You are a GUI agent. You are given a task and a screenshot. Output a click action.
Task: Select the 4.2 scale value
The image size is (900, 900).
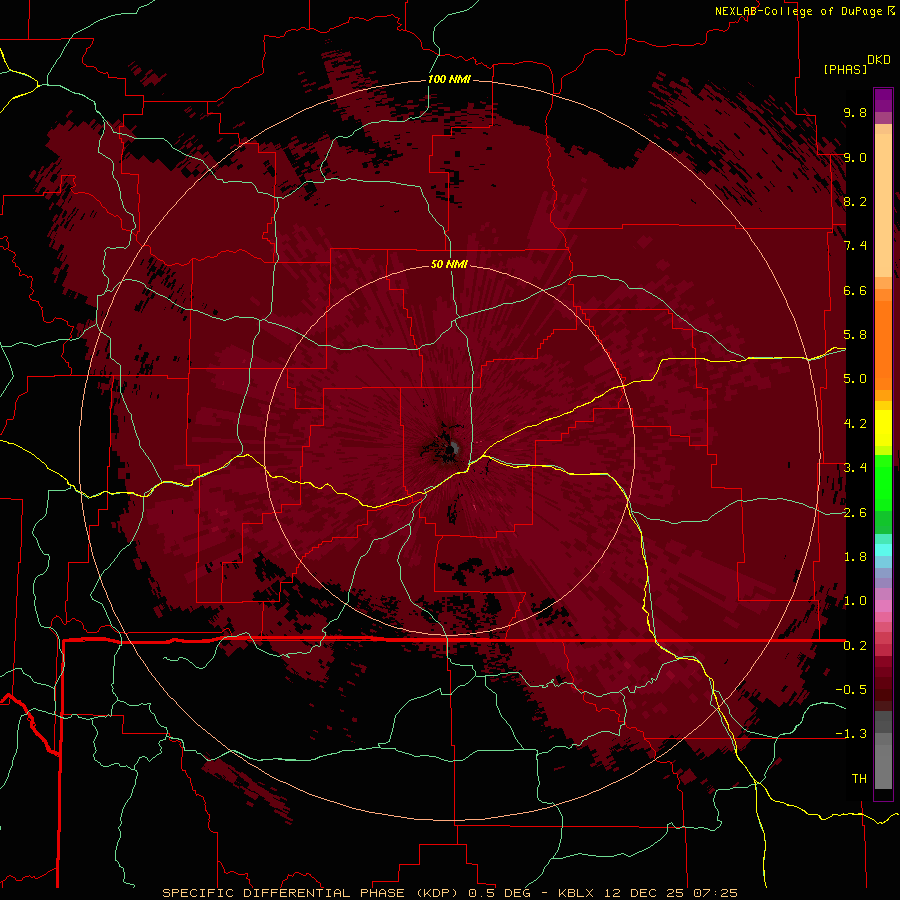pos(855,424)
